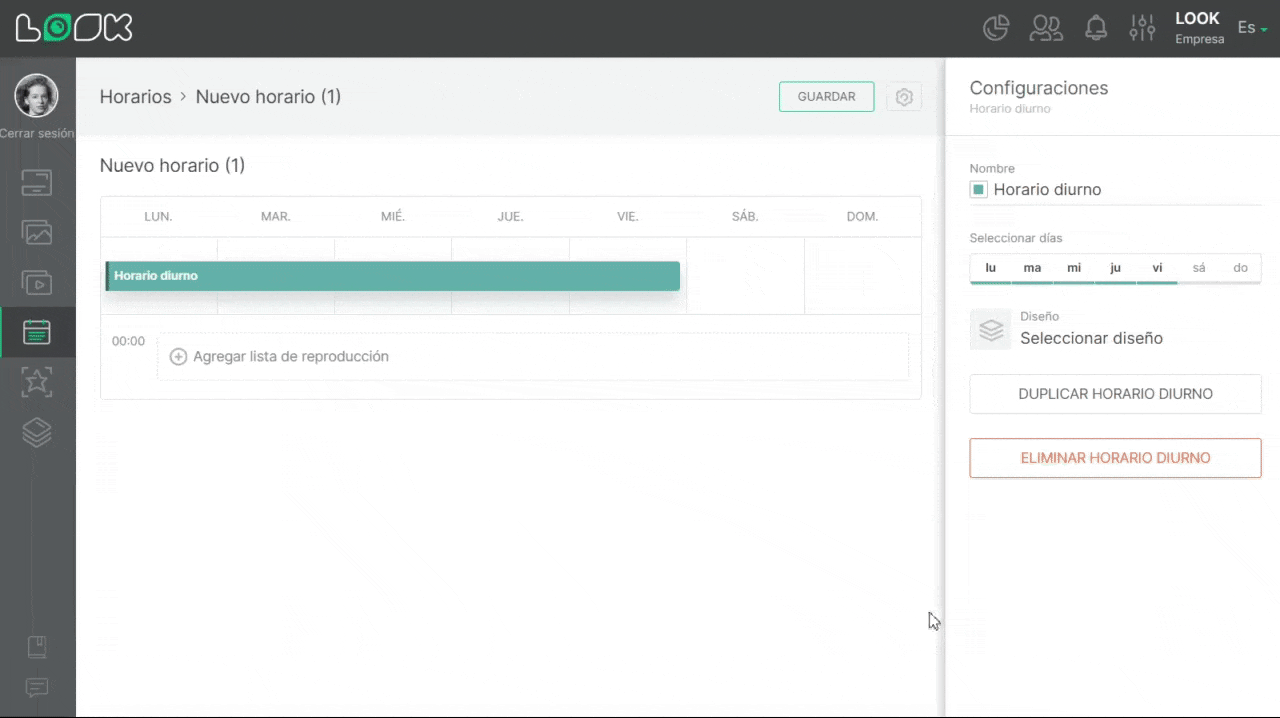Click the user avatar photo
The width and height of the screenshot is (1280, 718).
36,96
